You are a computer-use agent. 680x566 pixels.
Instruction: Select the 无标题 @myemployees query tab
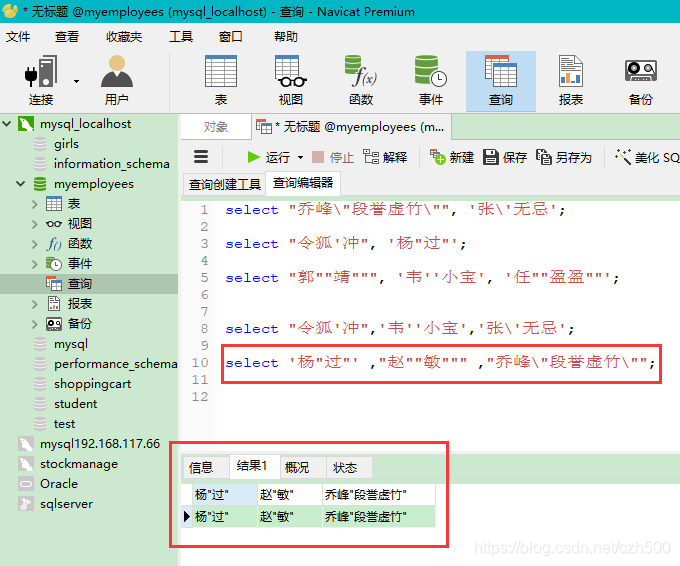351,127
